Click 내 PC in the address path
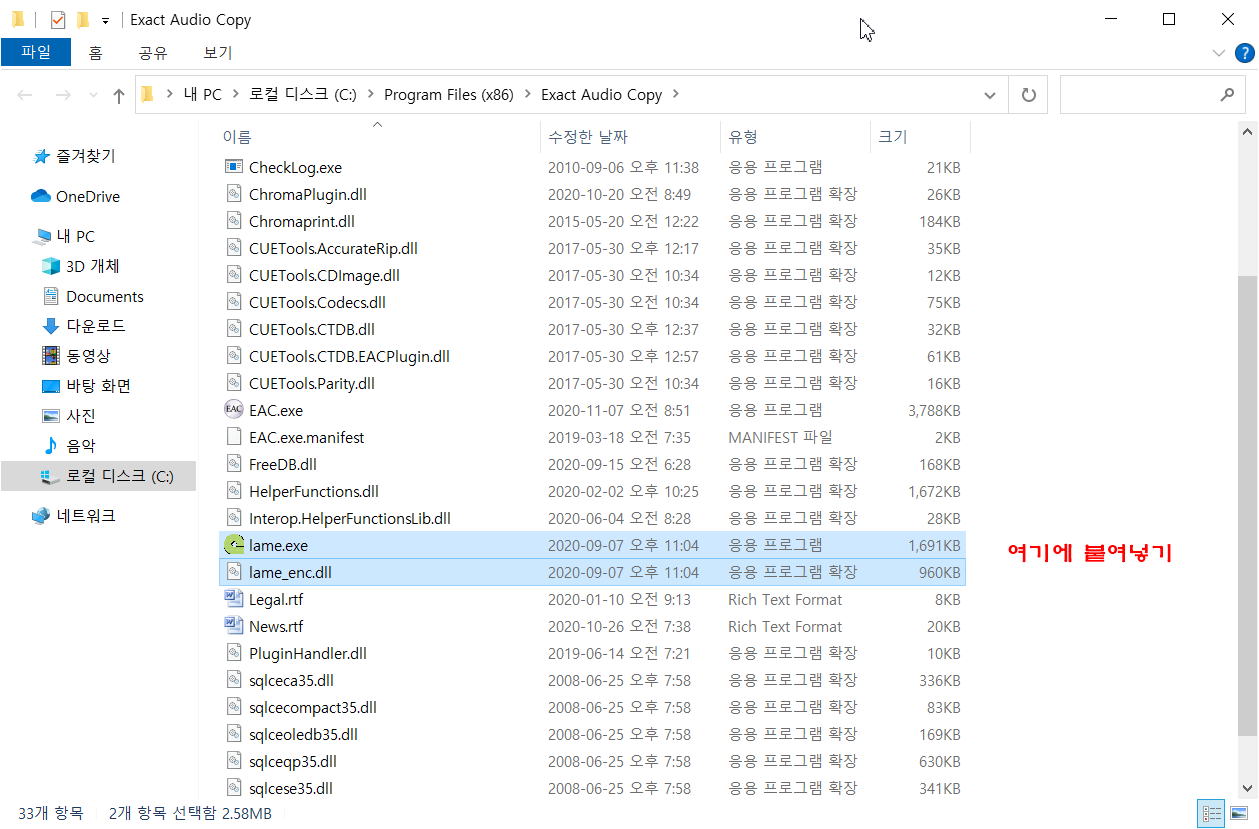Image resolution: width=1259 pixels, height=829 pixels. pyautogui.click(x=203, y=95)
